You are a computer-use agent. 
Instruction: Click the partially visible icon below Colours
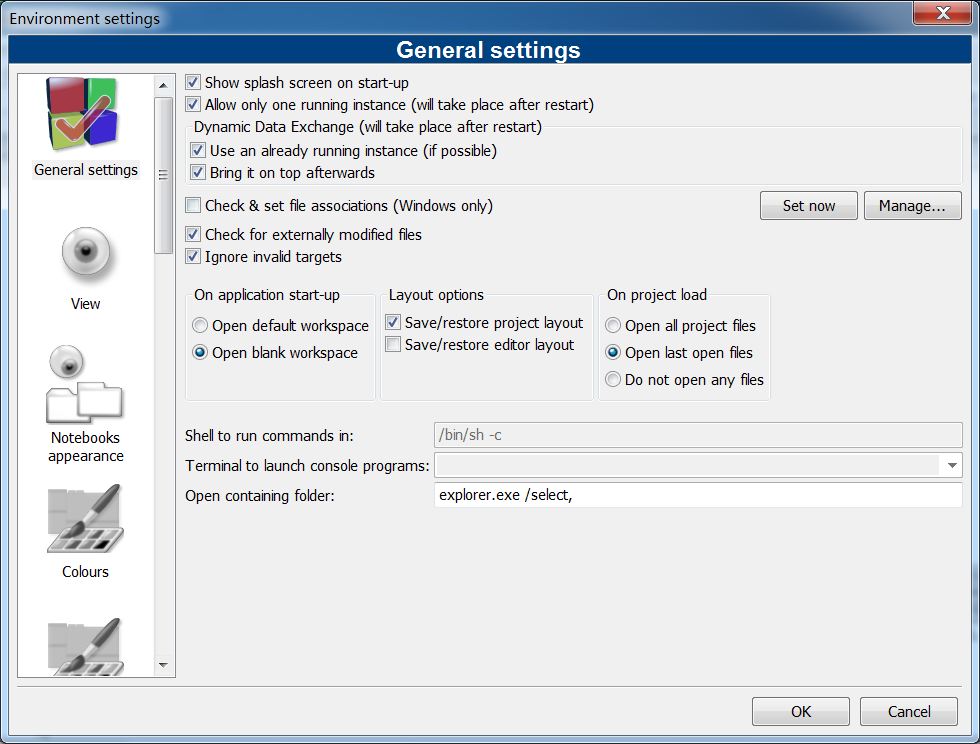85,645
